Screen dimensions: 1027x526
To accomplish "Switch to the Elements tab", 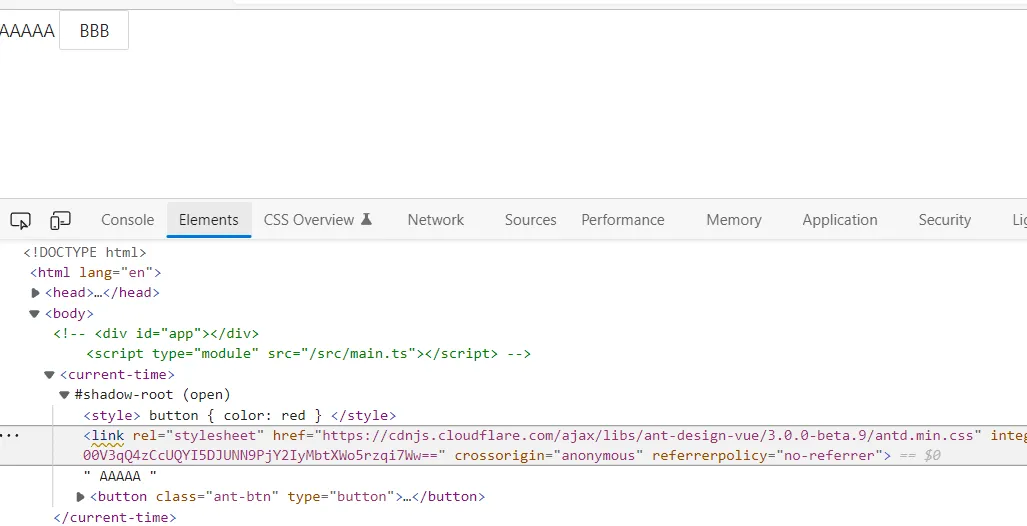I will [x=209, y=220].
